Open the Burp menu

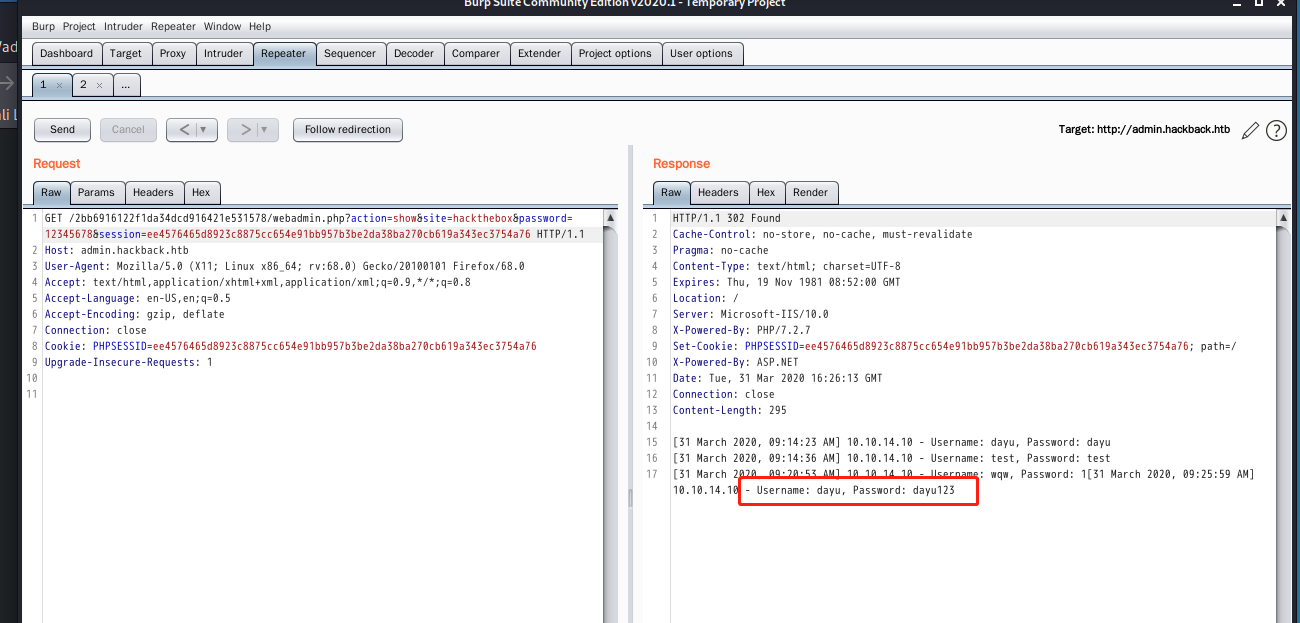click(x=43, y=26)
